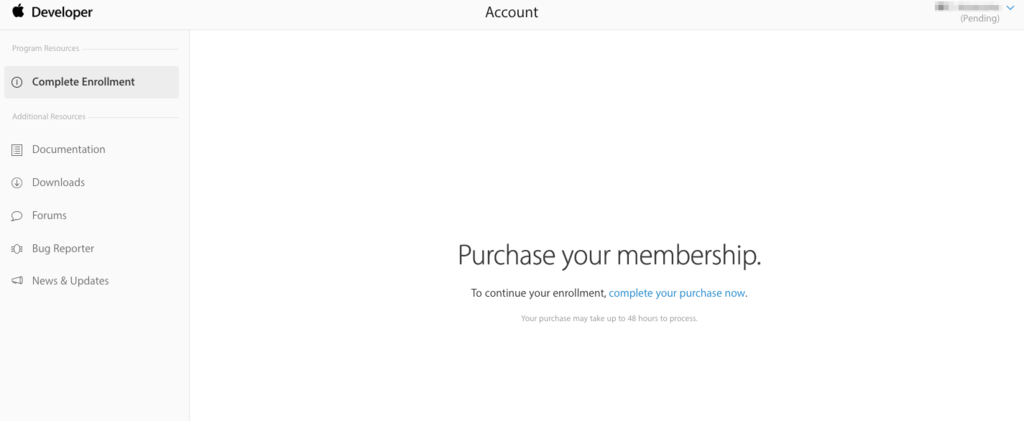Click the (Pending) status text
1024x421 pixels.
pyautogui.click(x=980, y=19)
